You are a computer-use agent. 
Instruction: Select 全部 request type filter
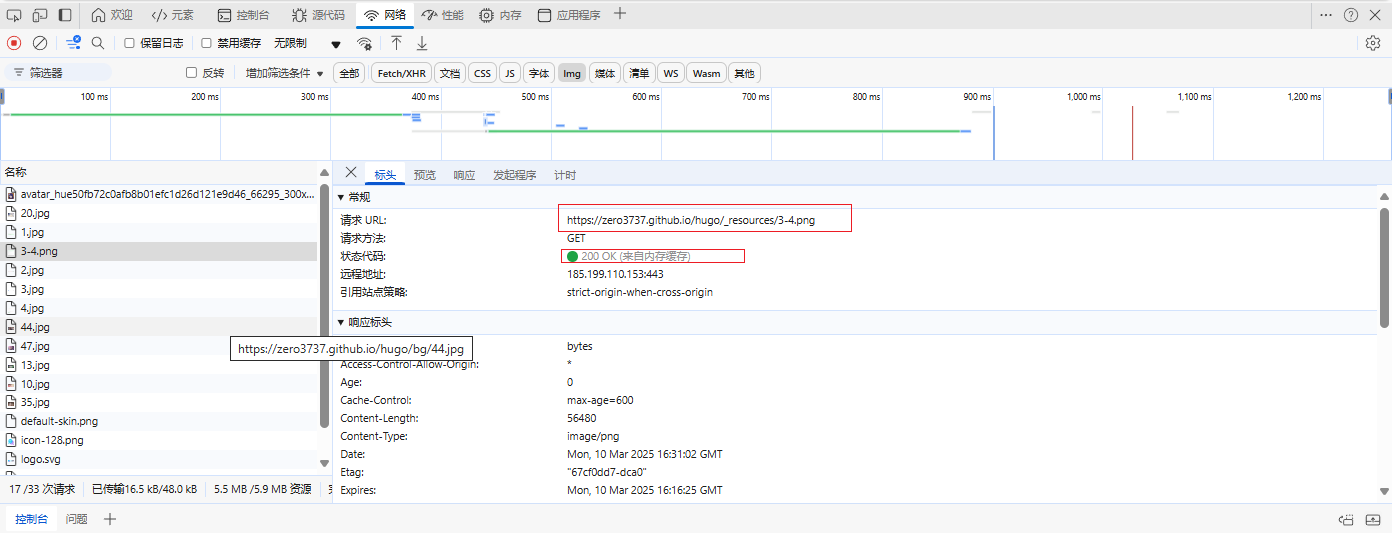click(348, 73)
